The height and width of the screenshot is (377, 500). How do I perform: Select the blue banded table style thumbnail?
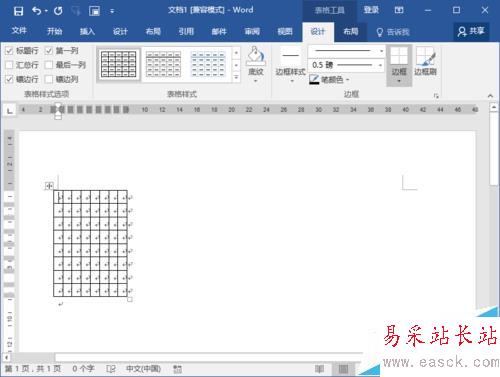(x=208, y=64)
